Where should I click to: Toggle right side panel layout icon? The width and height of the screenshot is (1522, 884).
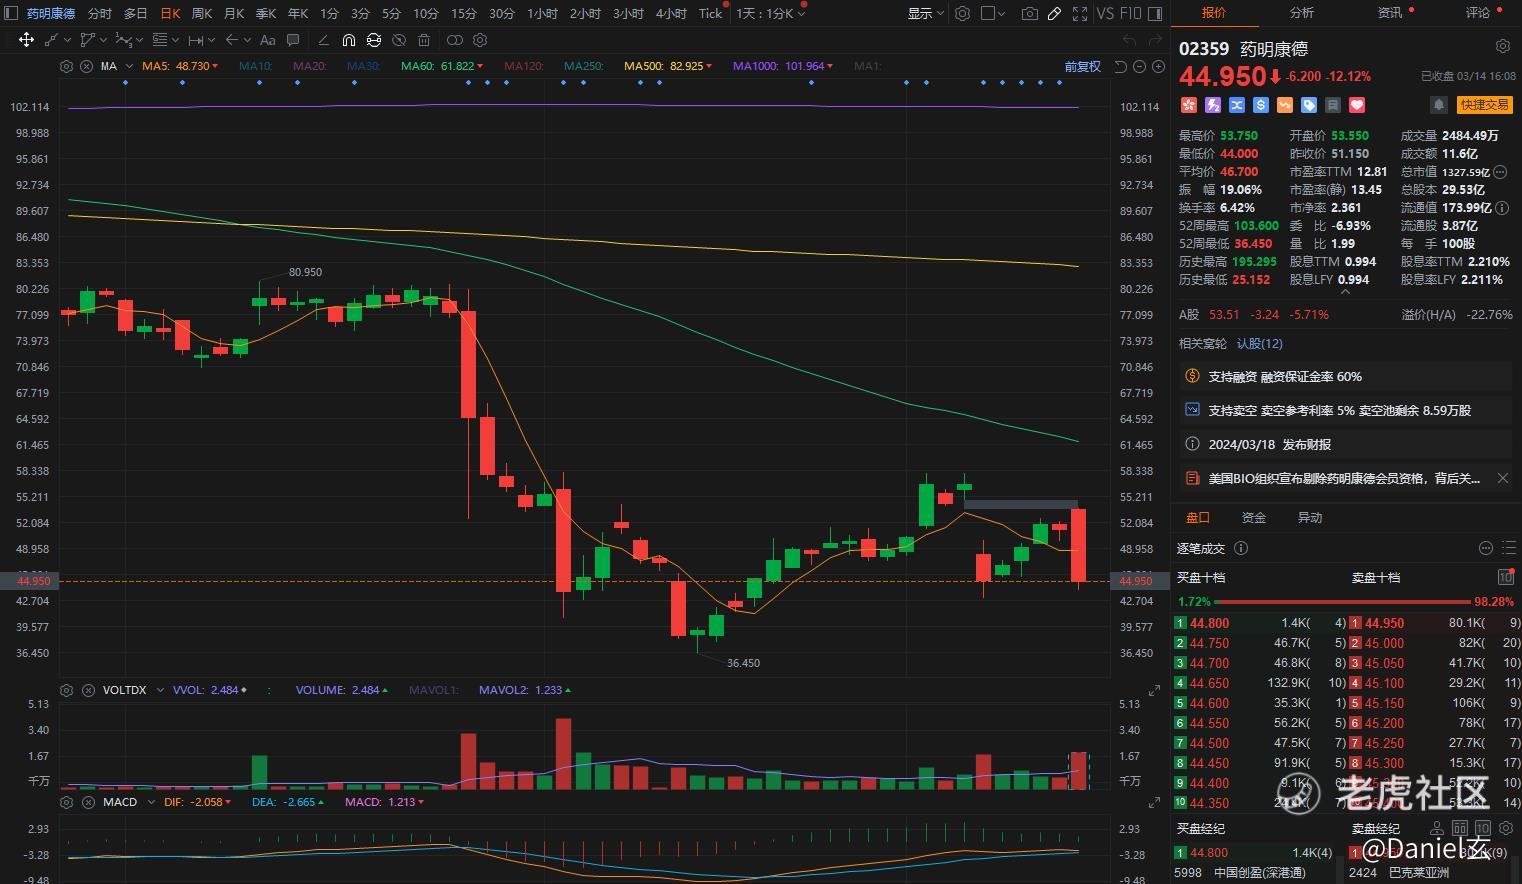point(1155,13)
